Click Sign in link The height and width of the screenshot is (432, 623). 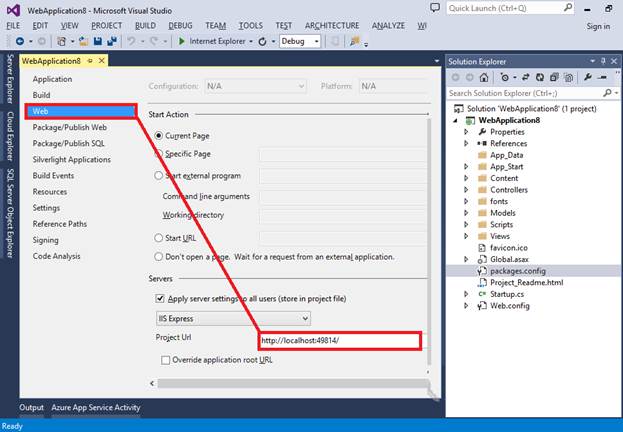[598, 26]
